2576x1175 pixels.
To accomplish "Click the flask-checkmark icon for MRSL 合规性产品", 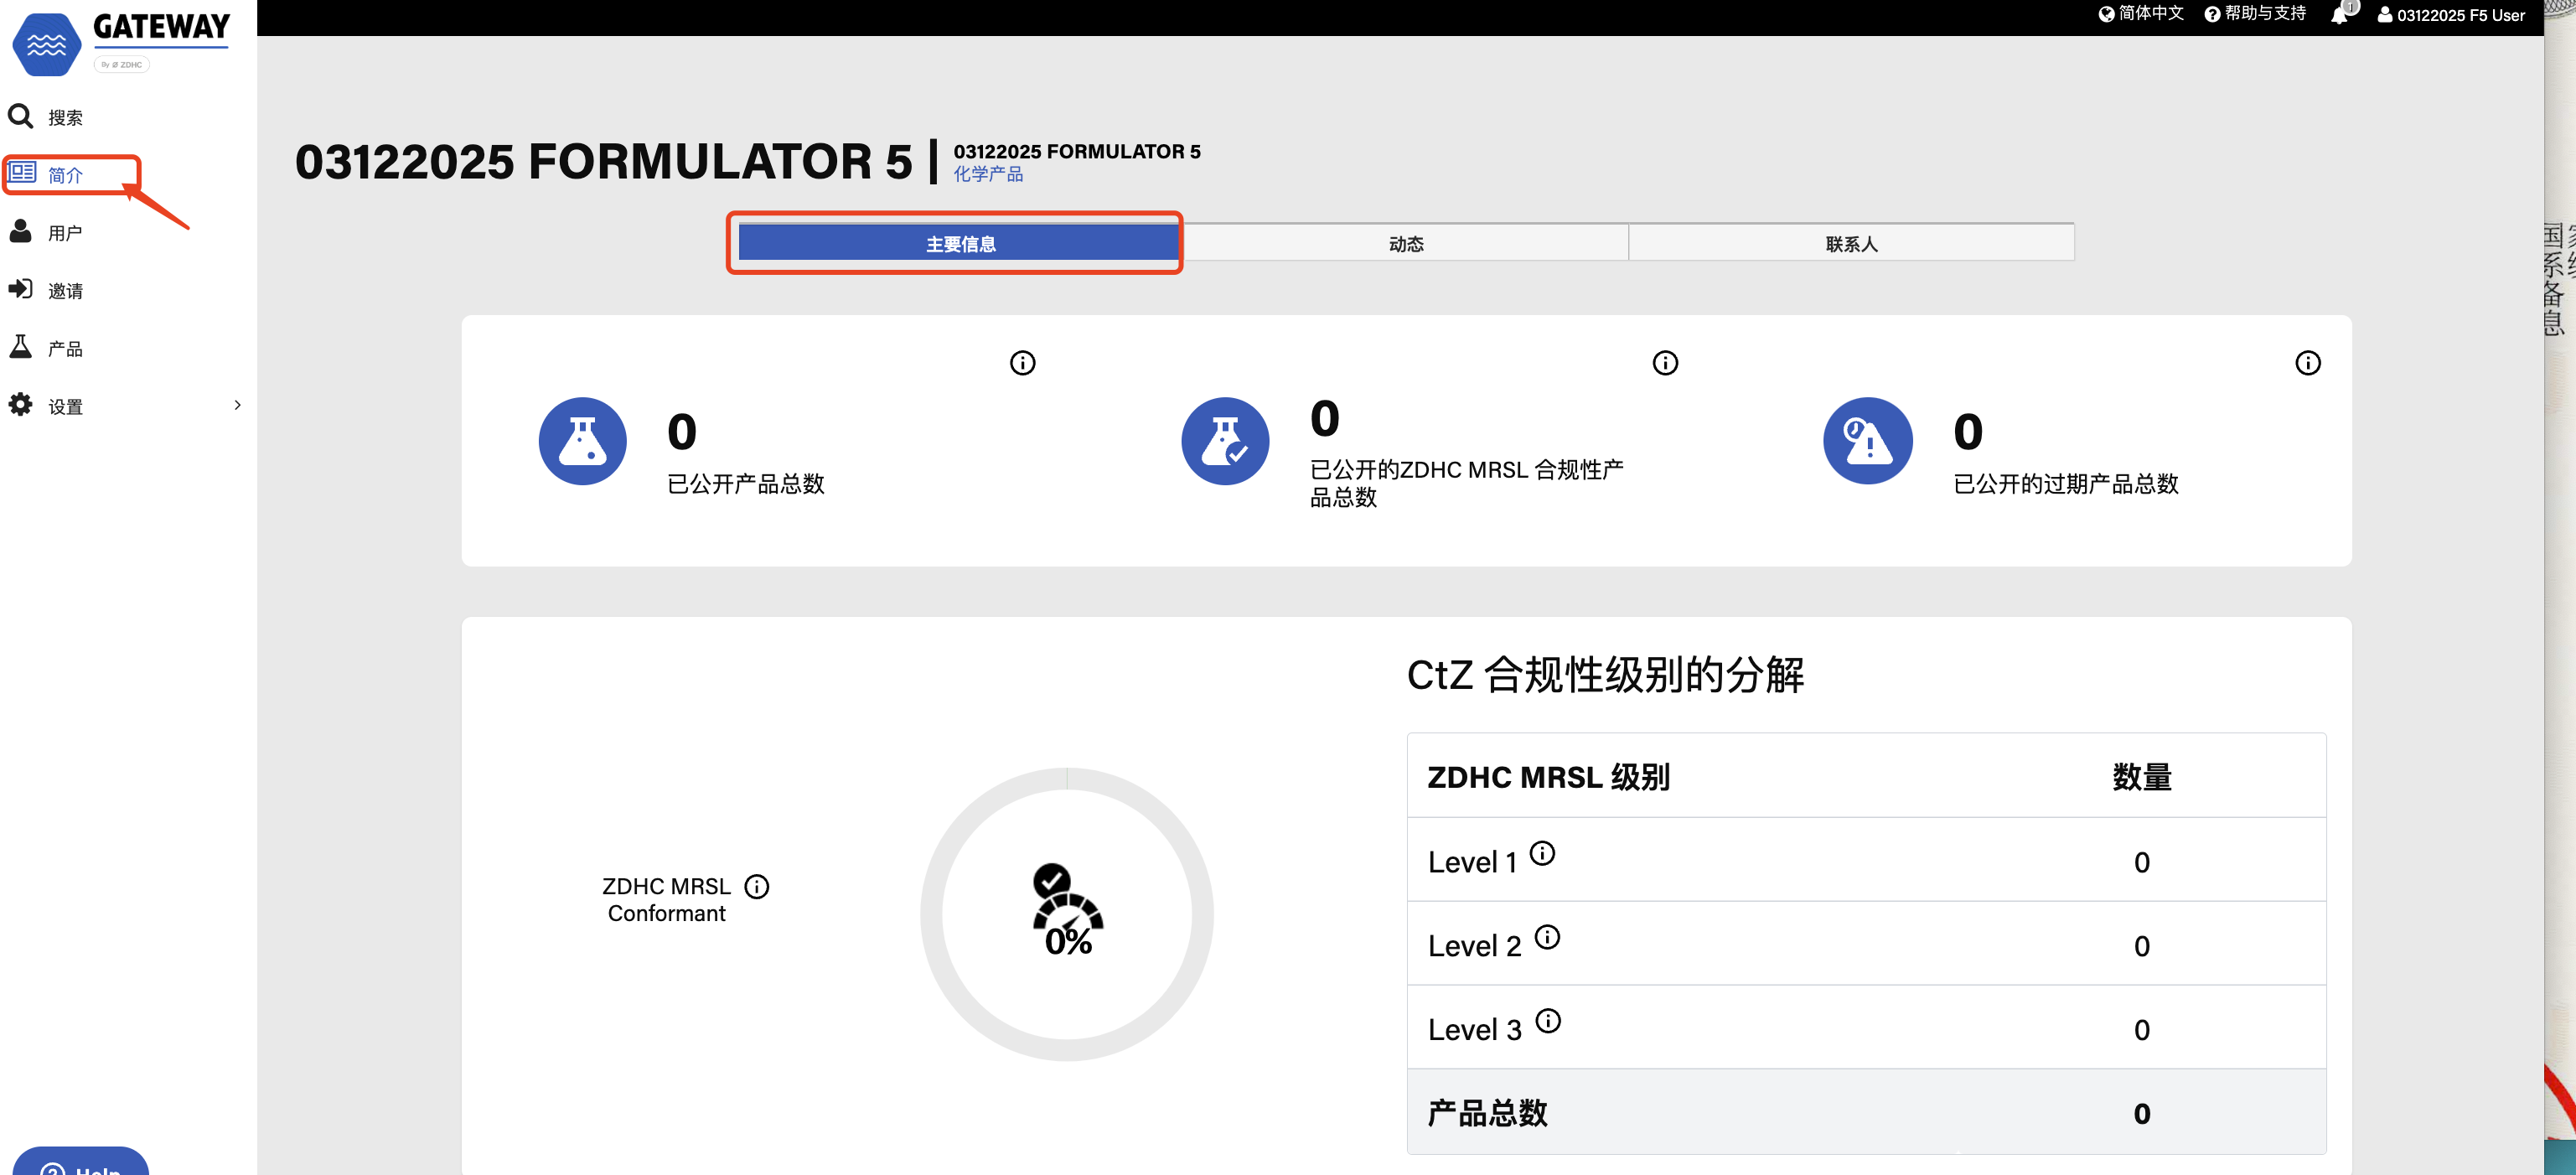I will click(1225, 441).
